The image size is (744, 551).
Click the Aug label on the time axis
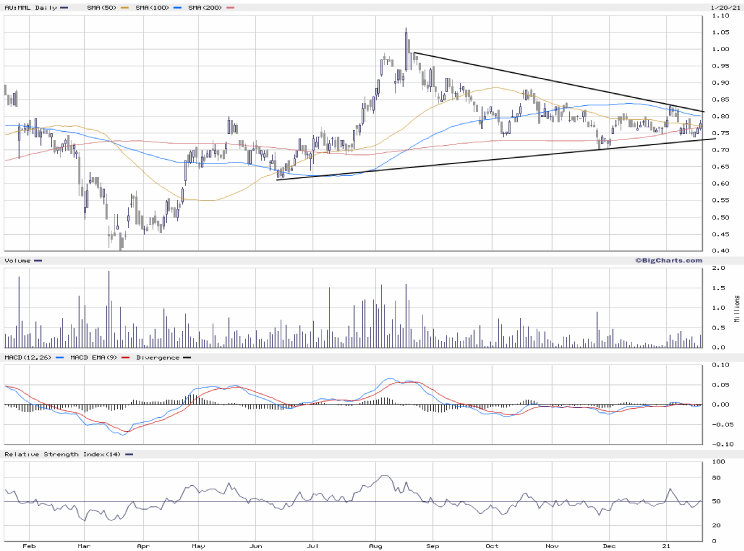pyautogui.click(x=376, y=548)
